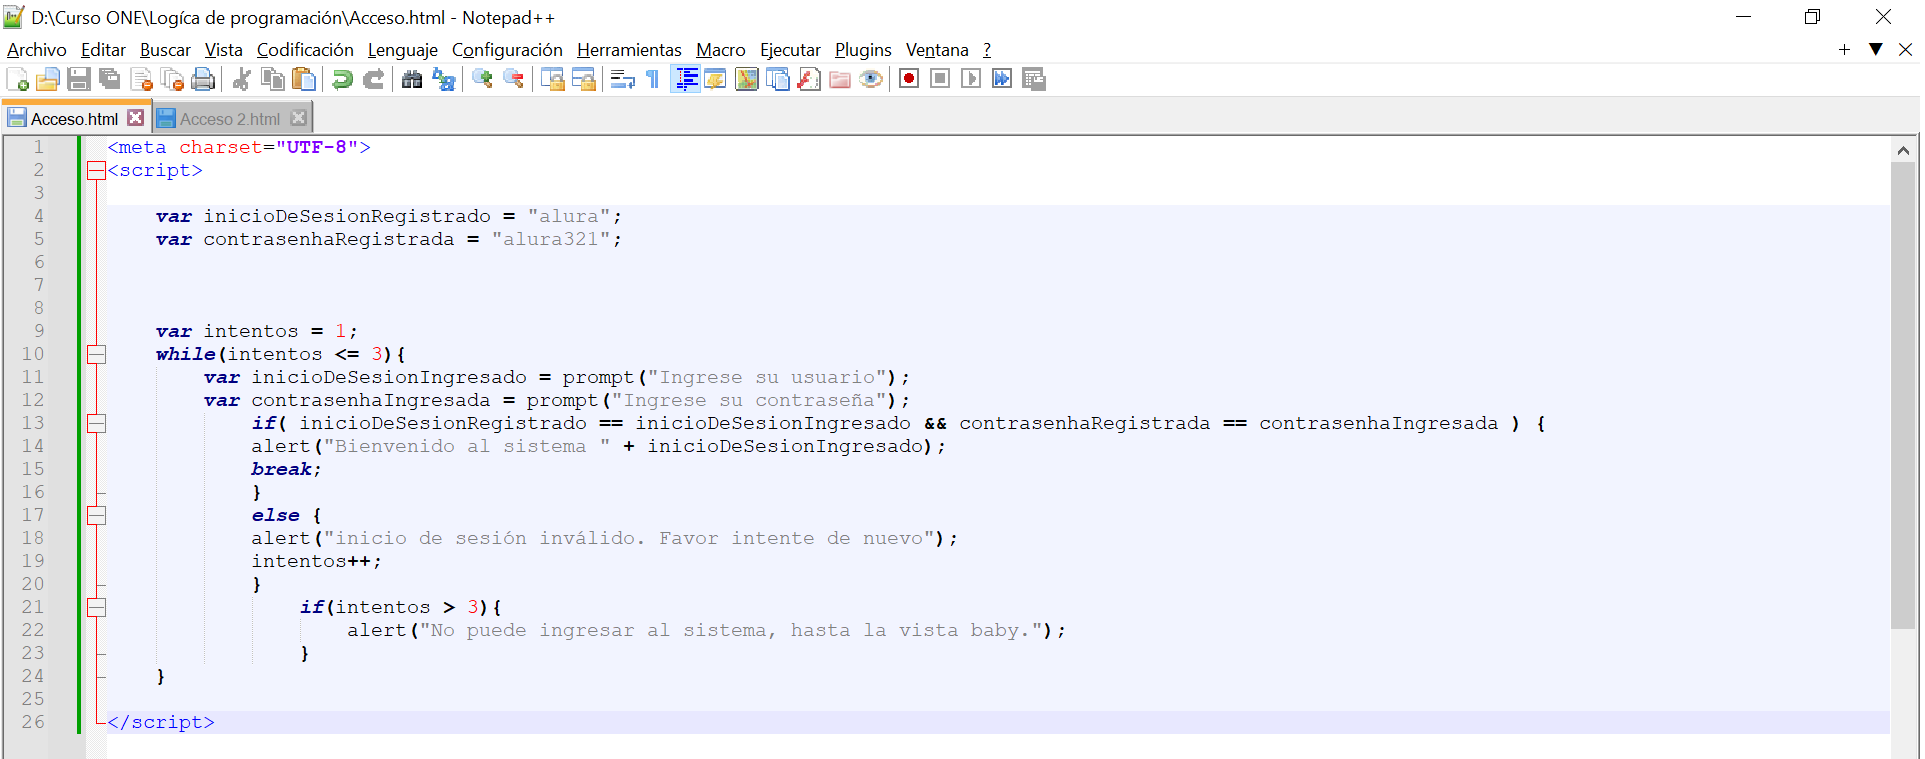The image size is (1925, 759).
Task: Click the Save Recorded Macro icon
Action: [1034, 79]
